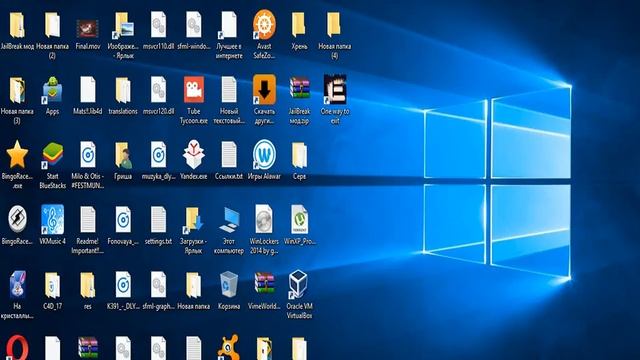640x360 pixels.
Task: Select the Start BlueStacks shortcut
Action: coord(52,155)
